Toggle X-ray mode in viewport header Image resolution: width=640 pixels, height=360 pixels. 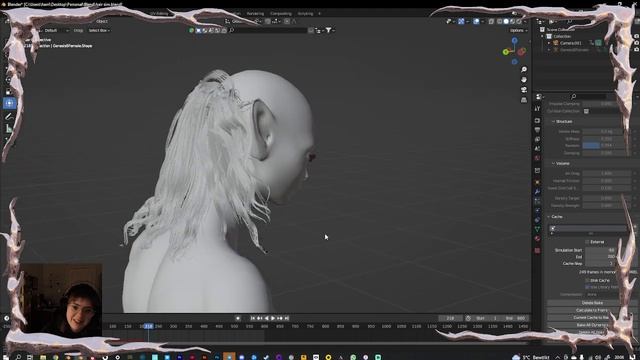[x=491, y=21]
